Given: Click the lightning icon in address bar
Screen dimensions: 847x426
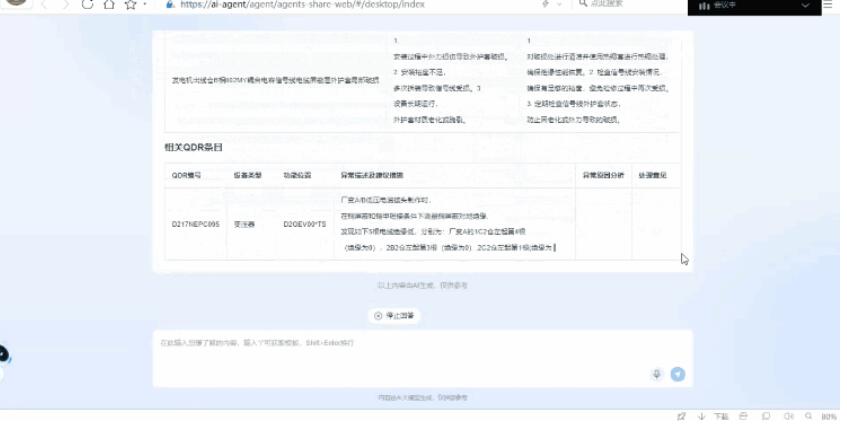Looking at the screenshot, I should pos(545,5).
